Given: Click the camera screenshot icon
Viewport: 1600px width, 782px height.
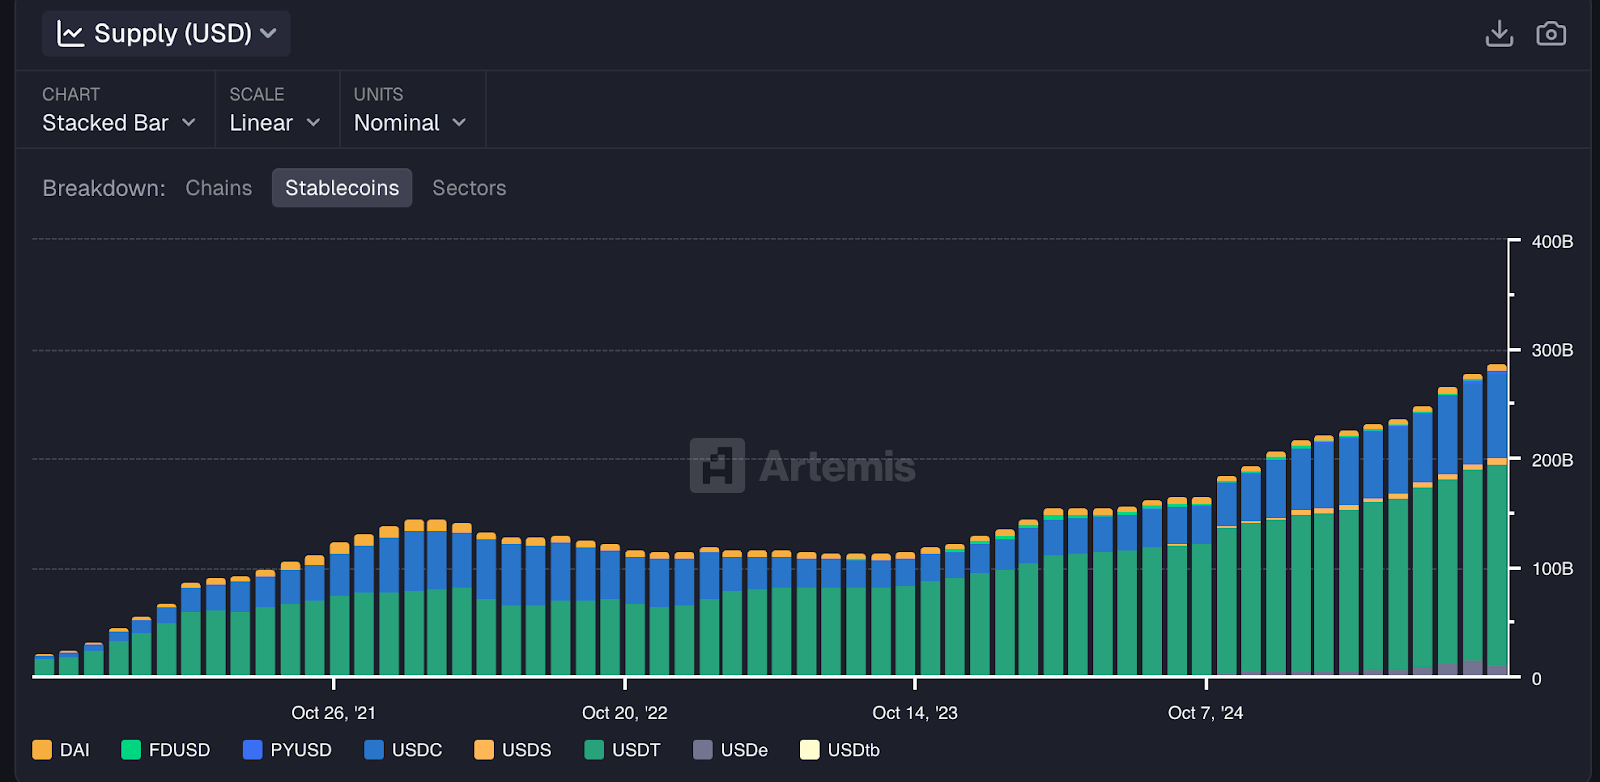Looking at the screenshot, I should [x=1551, y=34].
